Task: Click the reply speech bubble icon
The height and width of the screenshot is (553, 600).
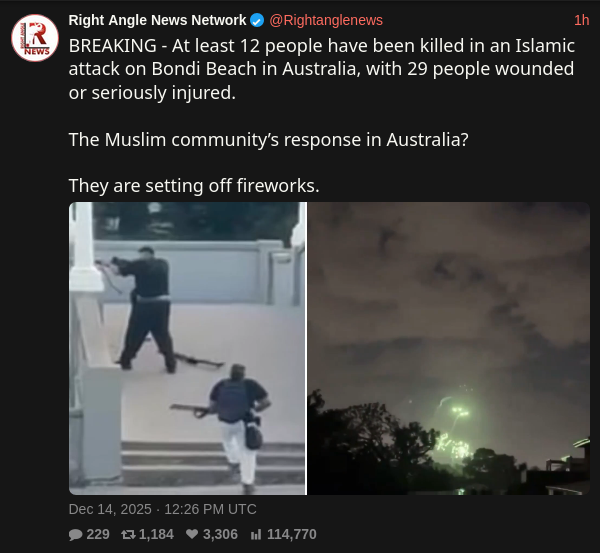Action: tap(75, 534)
